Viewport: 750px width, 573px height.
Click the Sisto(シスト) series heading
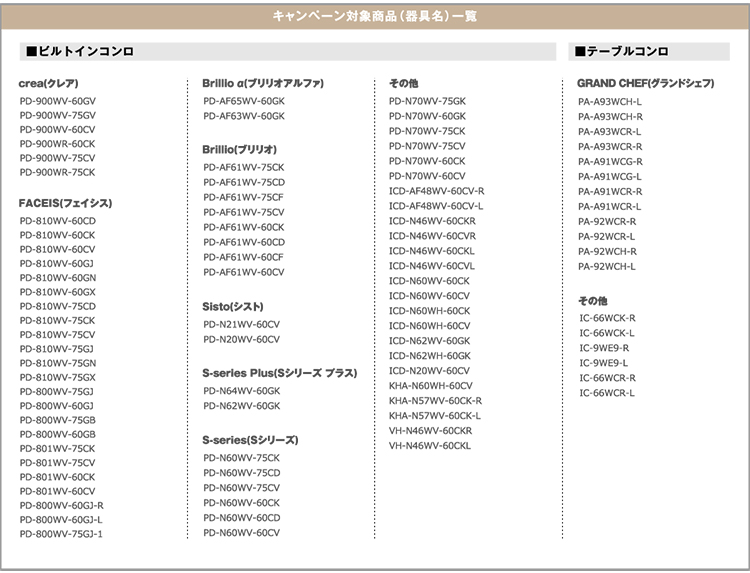(x=233, y=307)
